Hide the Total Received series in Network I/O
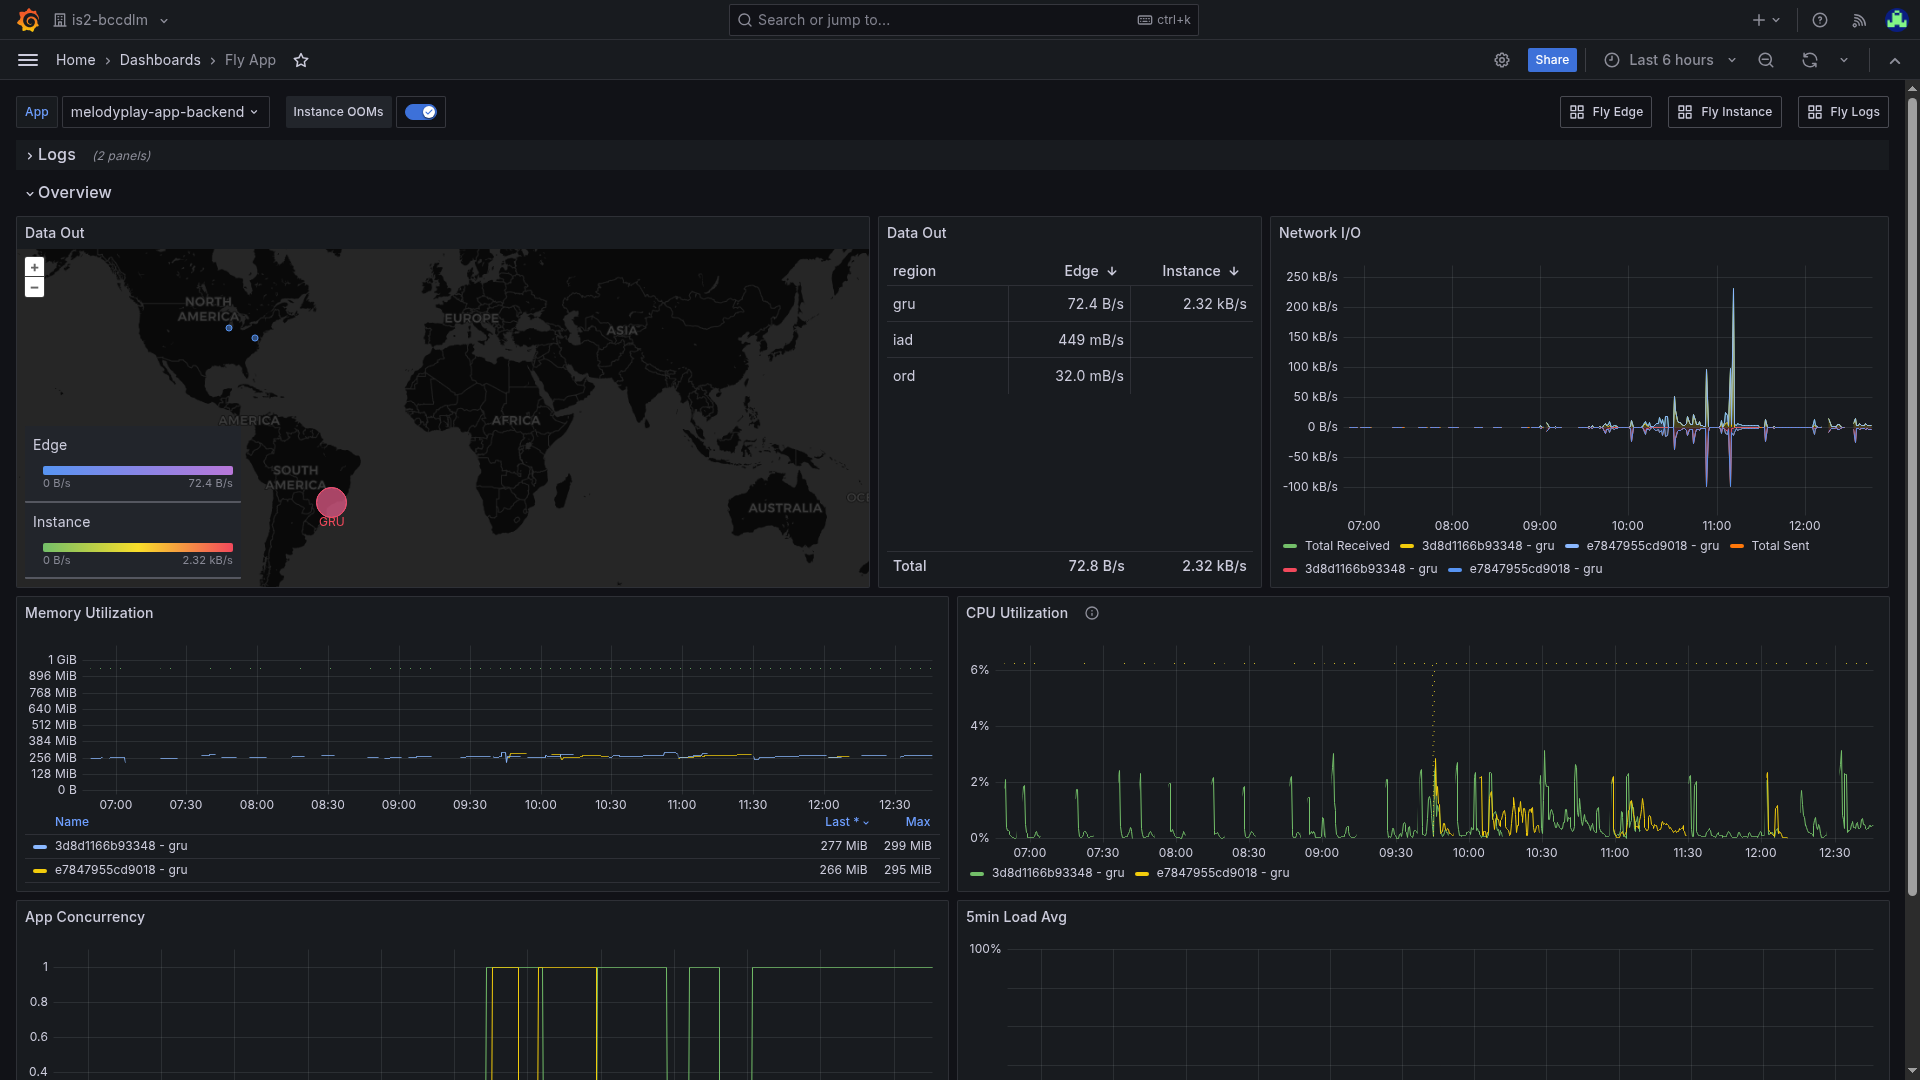Viewport: 1920px width, 1080px height. pos(1346,546)
